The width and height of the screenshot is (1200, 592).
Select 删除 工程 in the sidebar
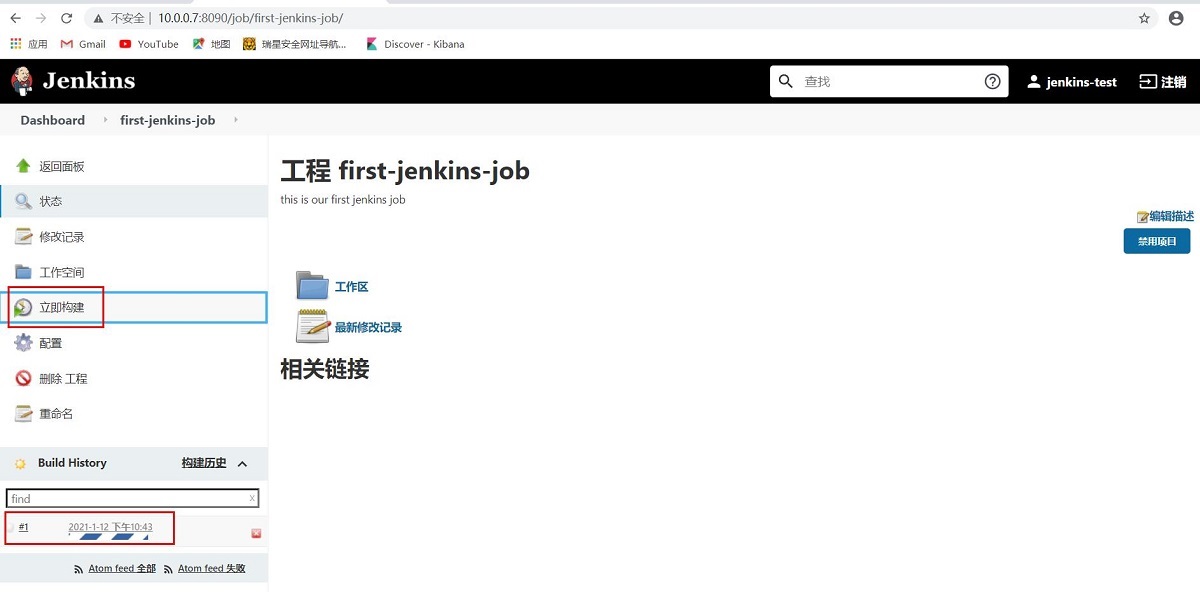[134, 378]
